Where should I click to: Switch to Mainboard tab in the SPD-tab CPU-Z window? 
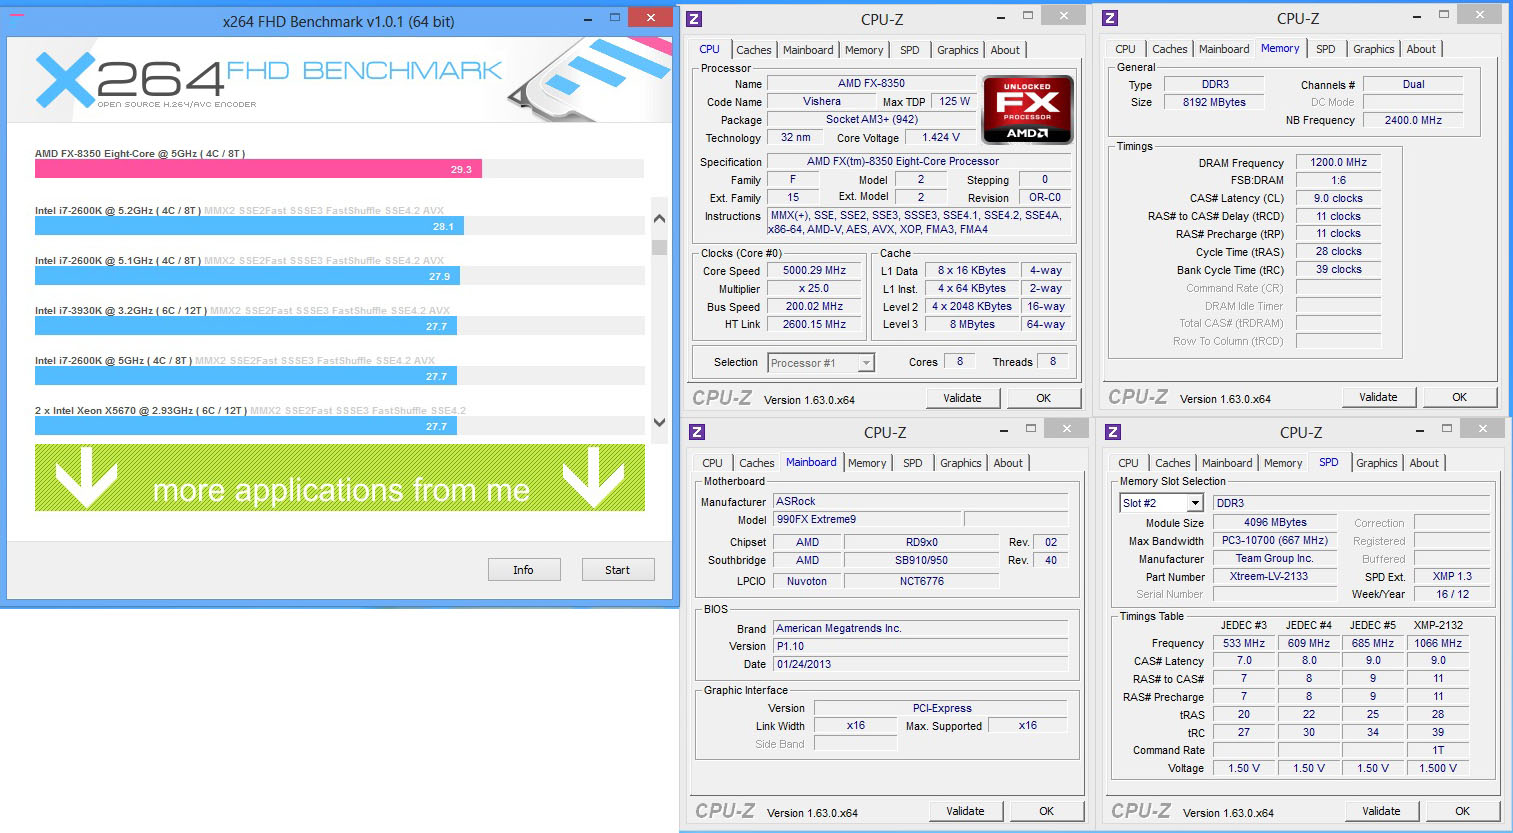point(1227,463)
